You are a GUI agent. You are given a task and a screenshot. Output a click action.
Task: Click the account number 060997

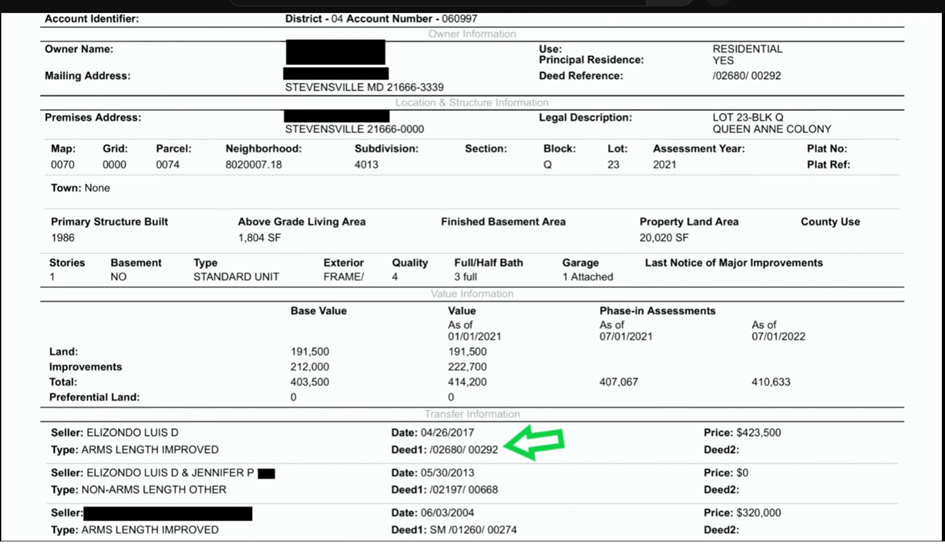tap(459, 19)
